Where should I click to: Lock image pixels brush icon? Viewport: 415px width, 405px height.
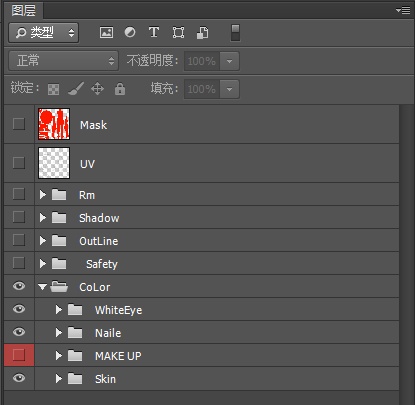[76, 89]
